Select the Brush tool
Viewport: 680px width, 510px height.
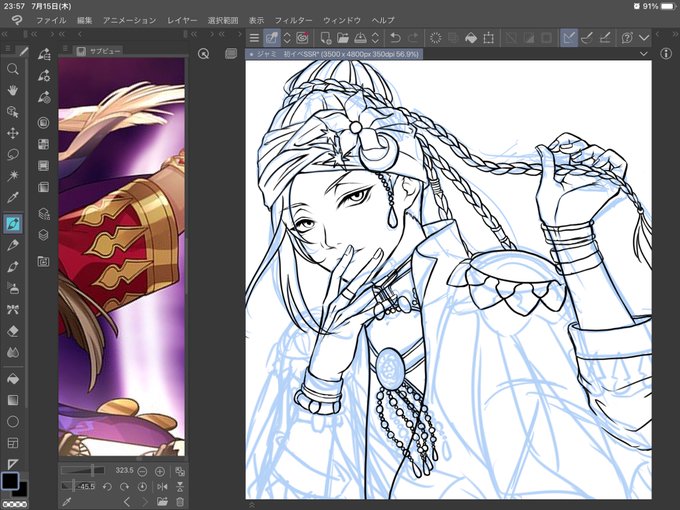tap(13, 267)
